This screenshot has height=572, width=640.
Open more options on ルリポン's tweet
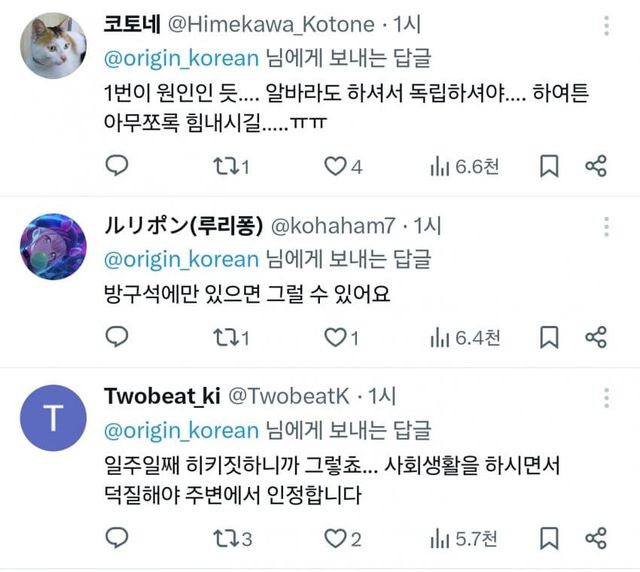click(x=608, y=227)
